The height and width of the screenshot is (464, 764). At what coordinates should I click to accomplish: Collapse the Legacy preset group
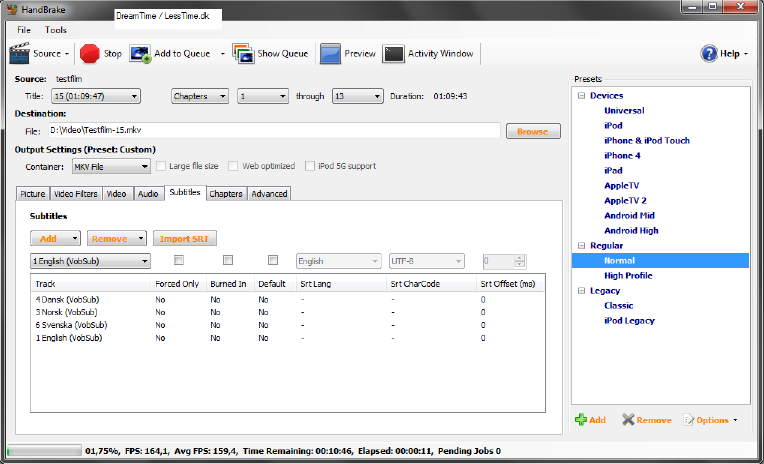click(x=581, y=290)
